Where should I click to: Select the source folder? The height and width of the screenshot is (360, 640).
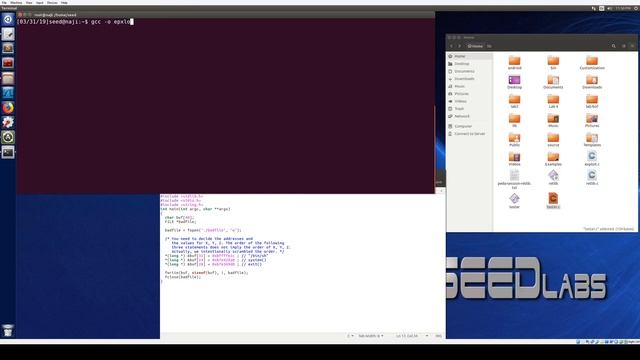tap(553, 139)
